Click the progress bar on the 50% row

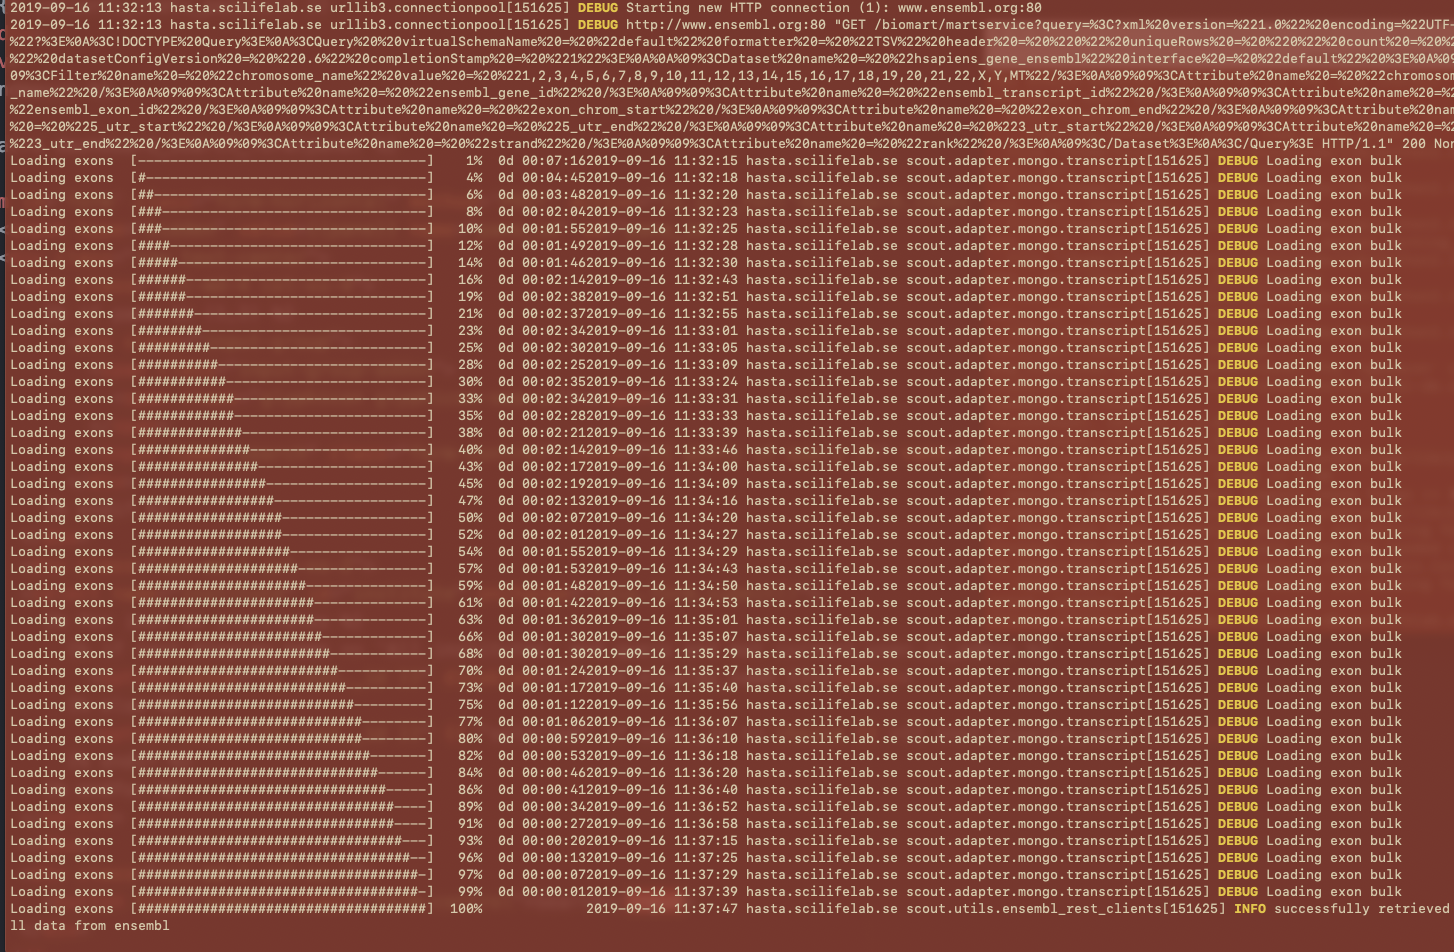pyautogui.click(x=282, y=518)
